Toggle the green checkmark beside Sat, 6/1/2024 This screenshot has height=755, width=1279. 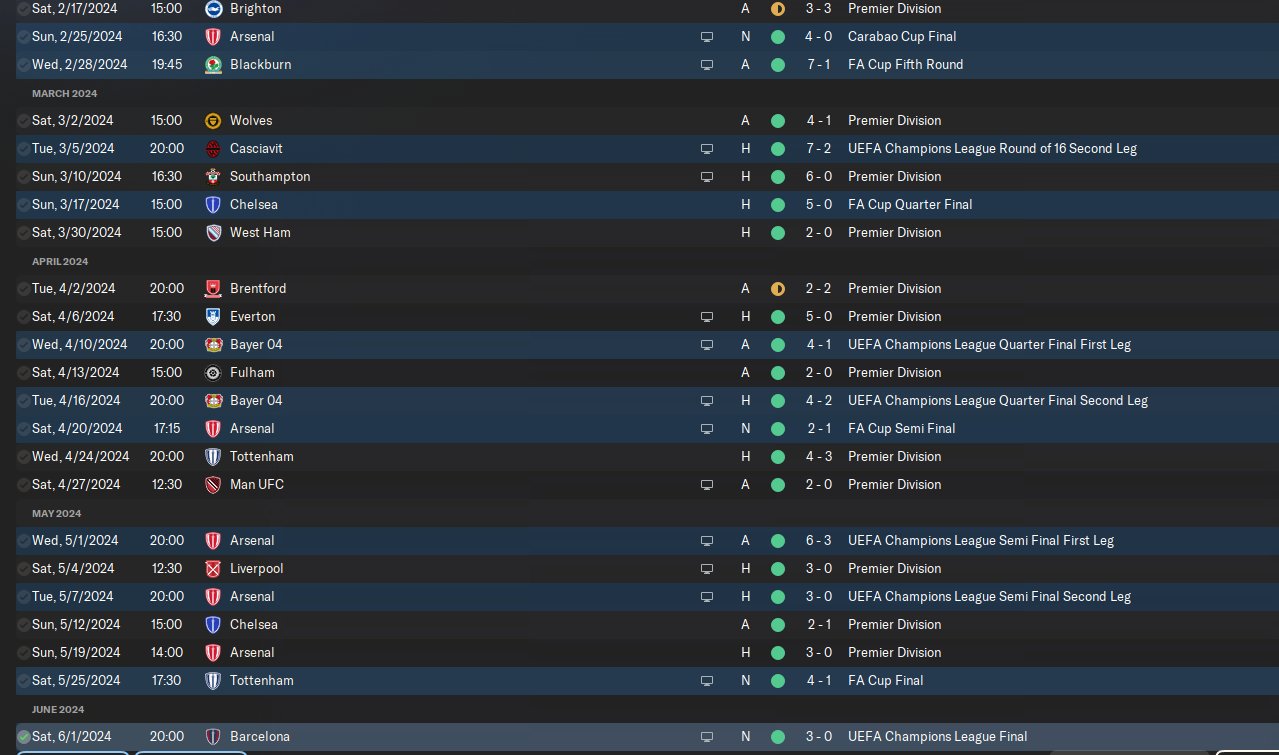coord(24,736)
